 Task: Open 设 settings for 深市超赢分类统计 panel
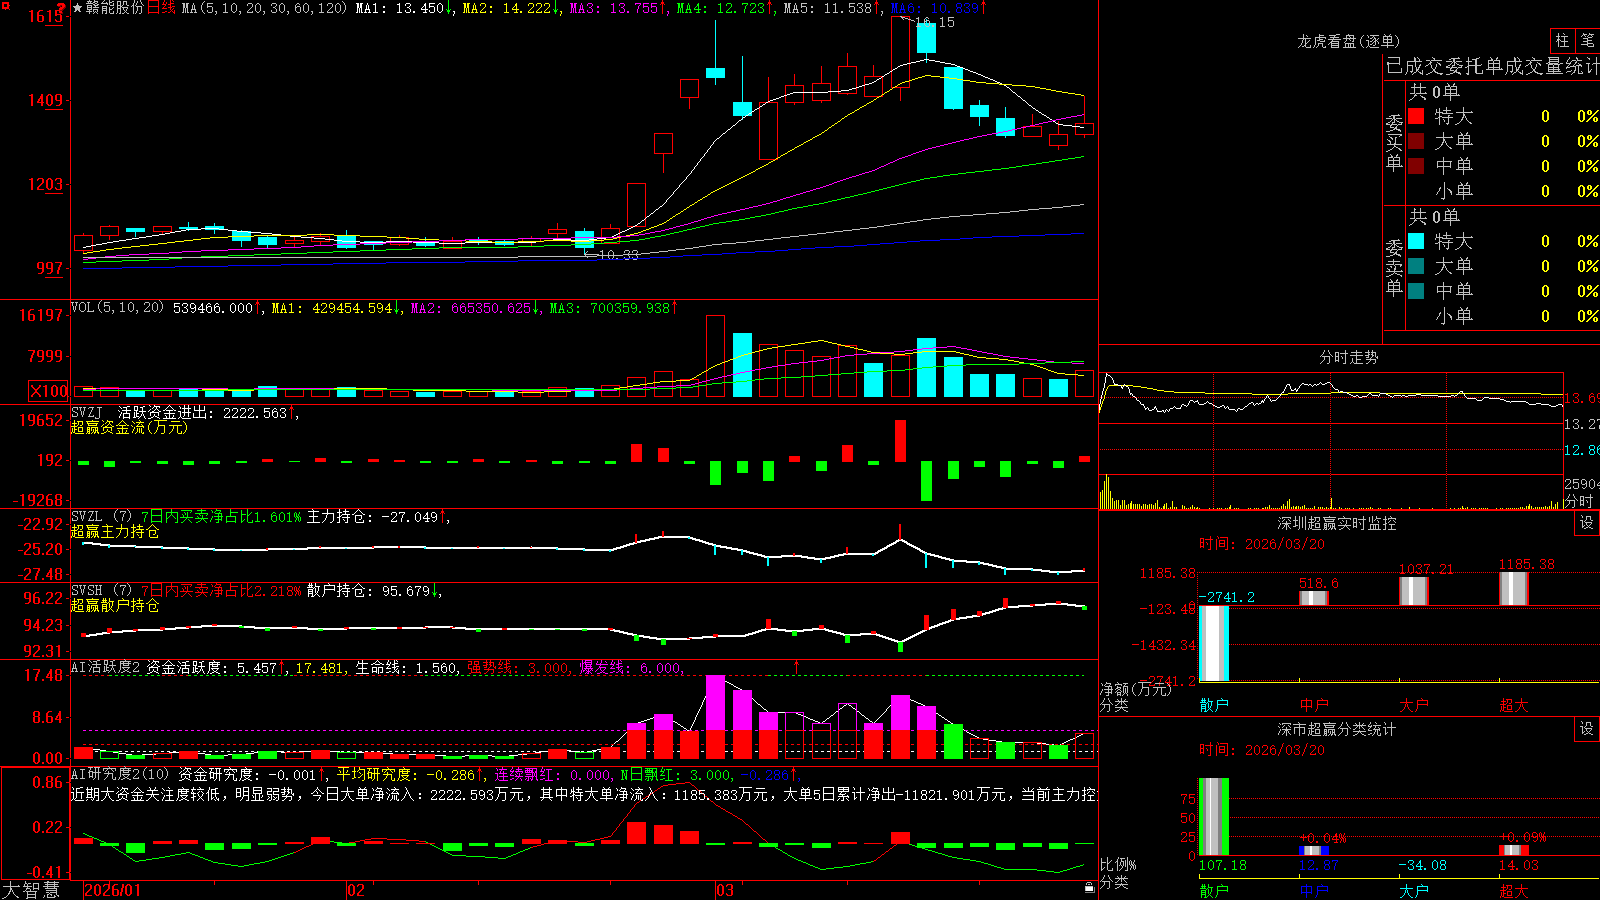[x=1587, y=729]
